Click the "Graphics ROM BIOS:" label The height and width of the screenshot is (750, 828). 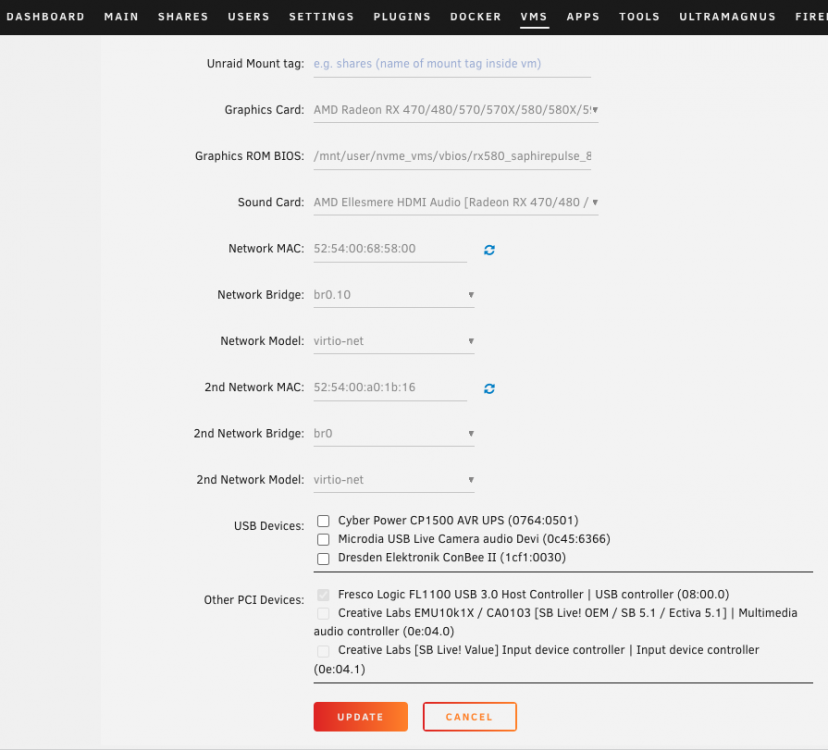249,156
